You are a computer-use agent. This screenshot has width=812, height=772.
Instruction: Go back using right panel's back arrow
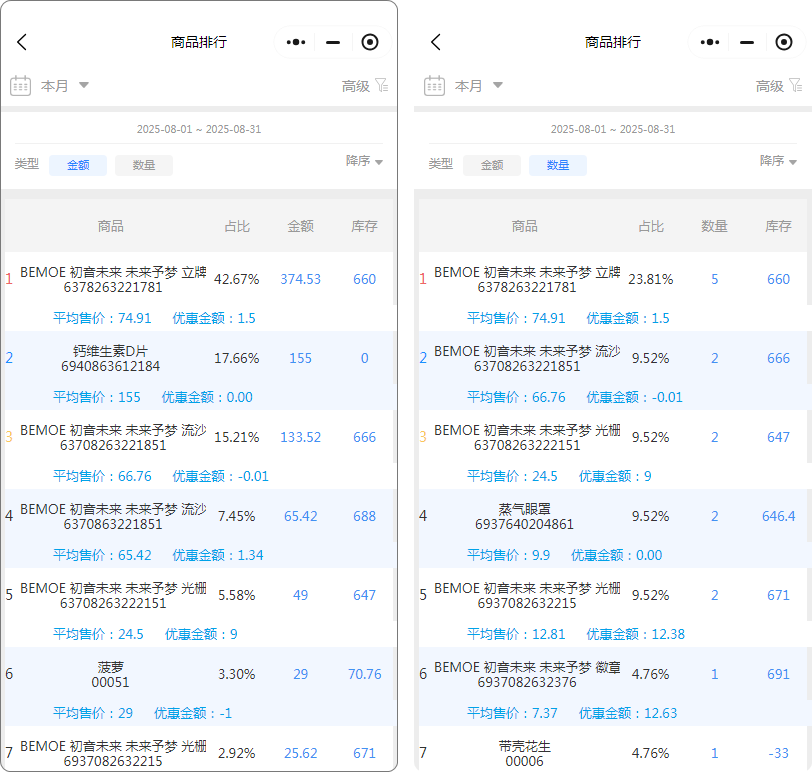click(436, 42)
